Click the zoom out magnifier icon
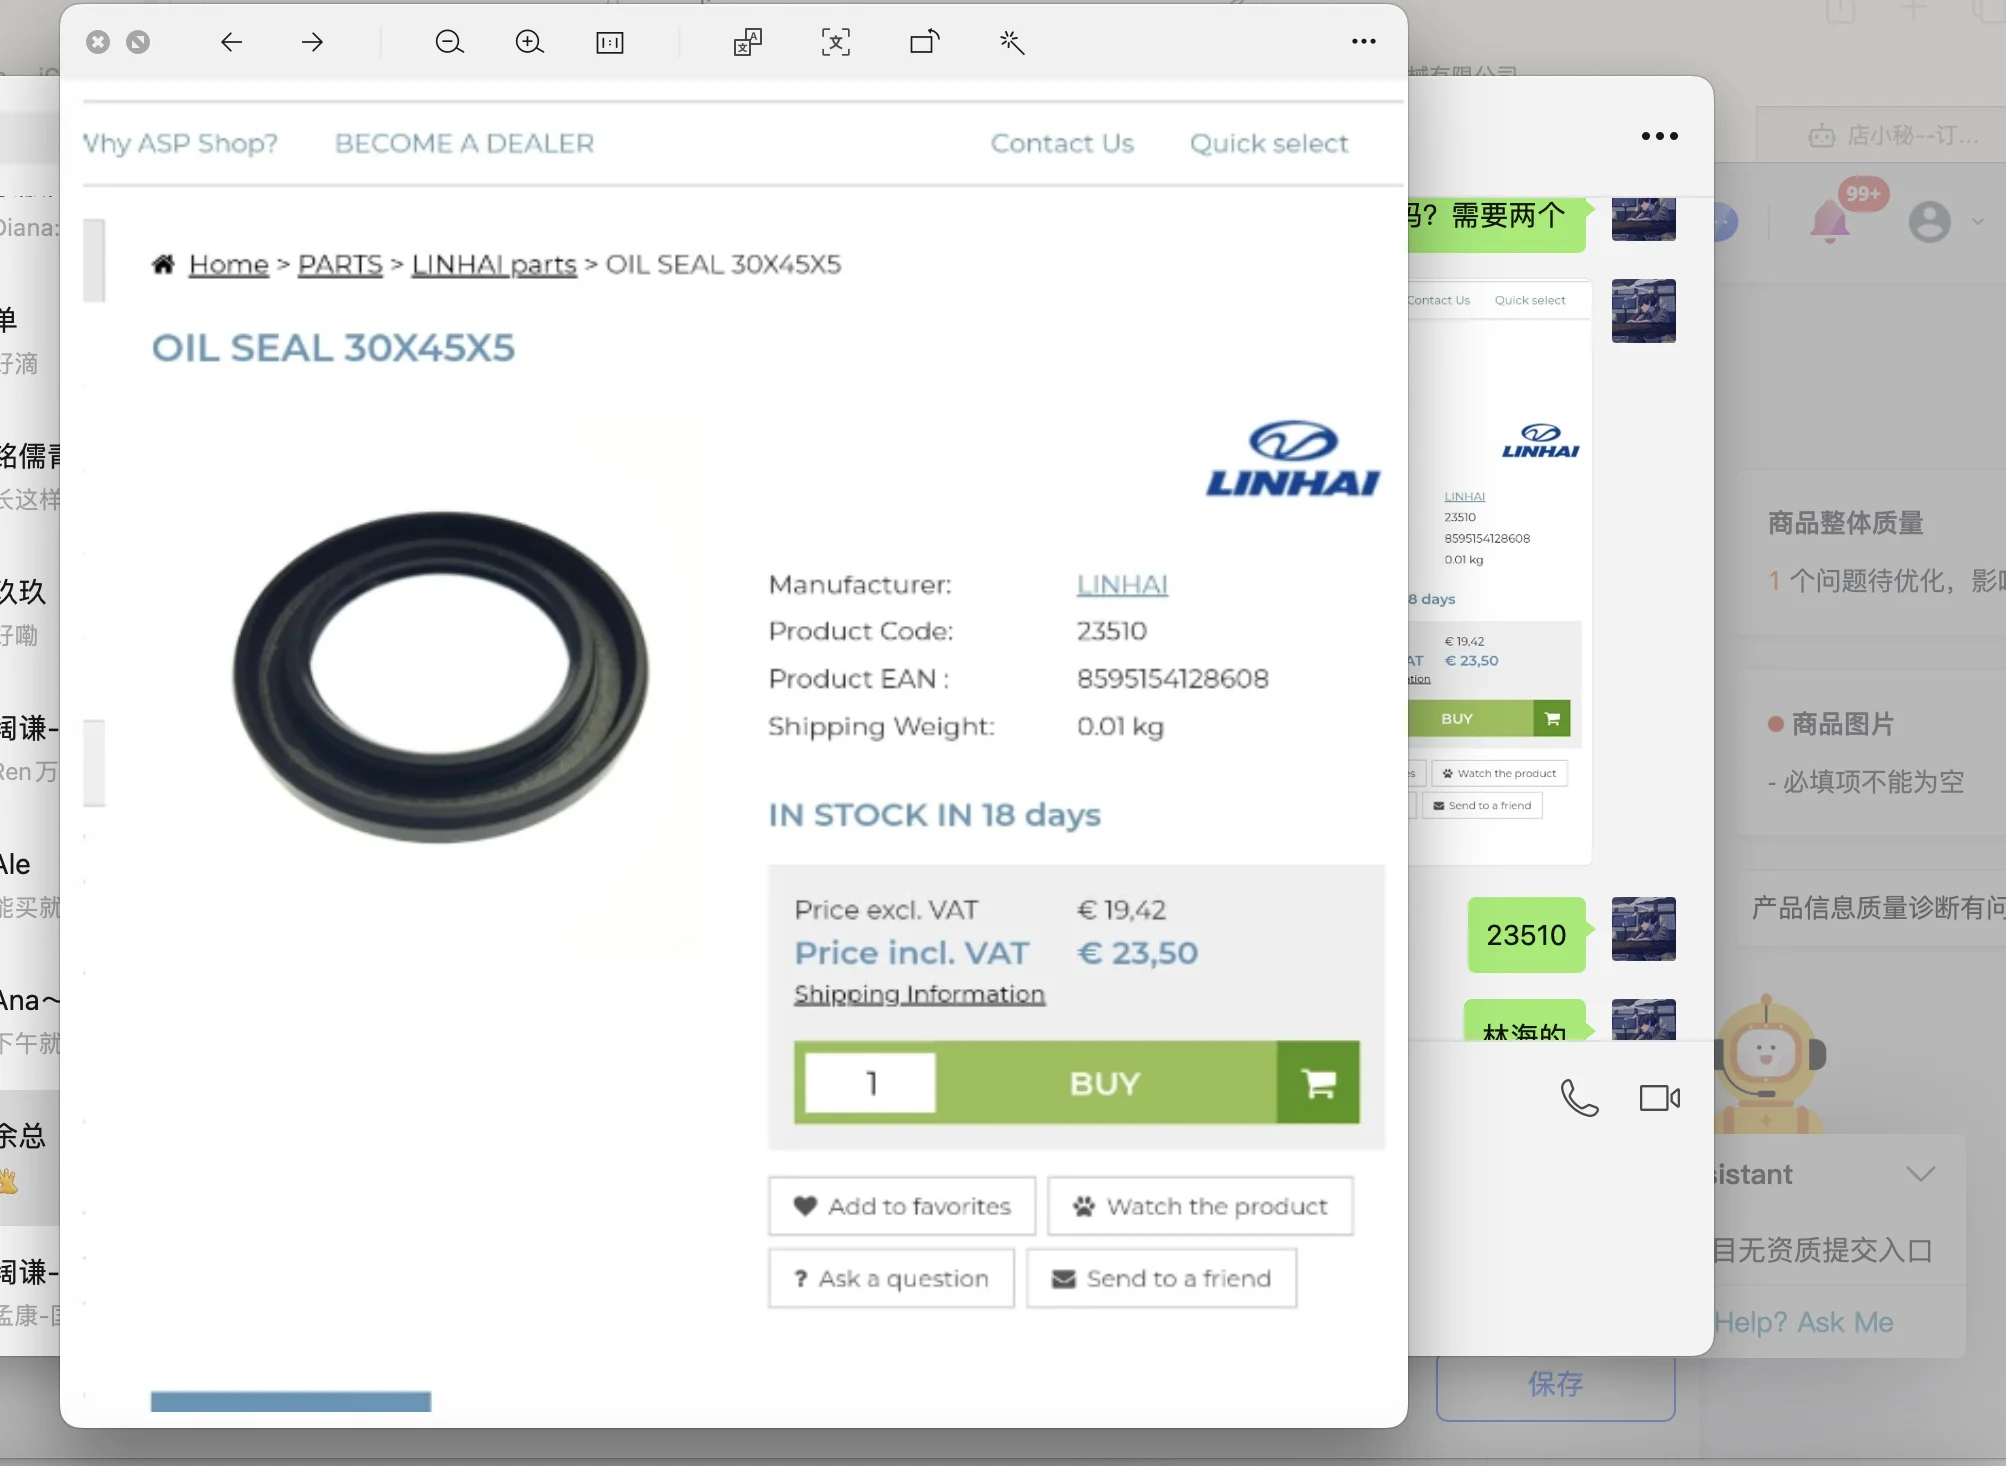Viewport: 2006px width, 1466px height. 449,42
